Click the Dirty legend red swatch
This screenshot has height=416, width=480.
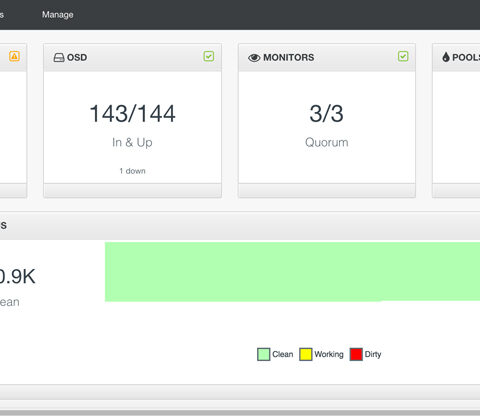pyautogui.click(x=356, y=354)
